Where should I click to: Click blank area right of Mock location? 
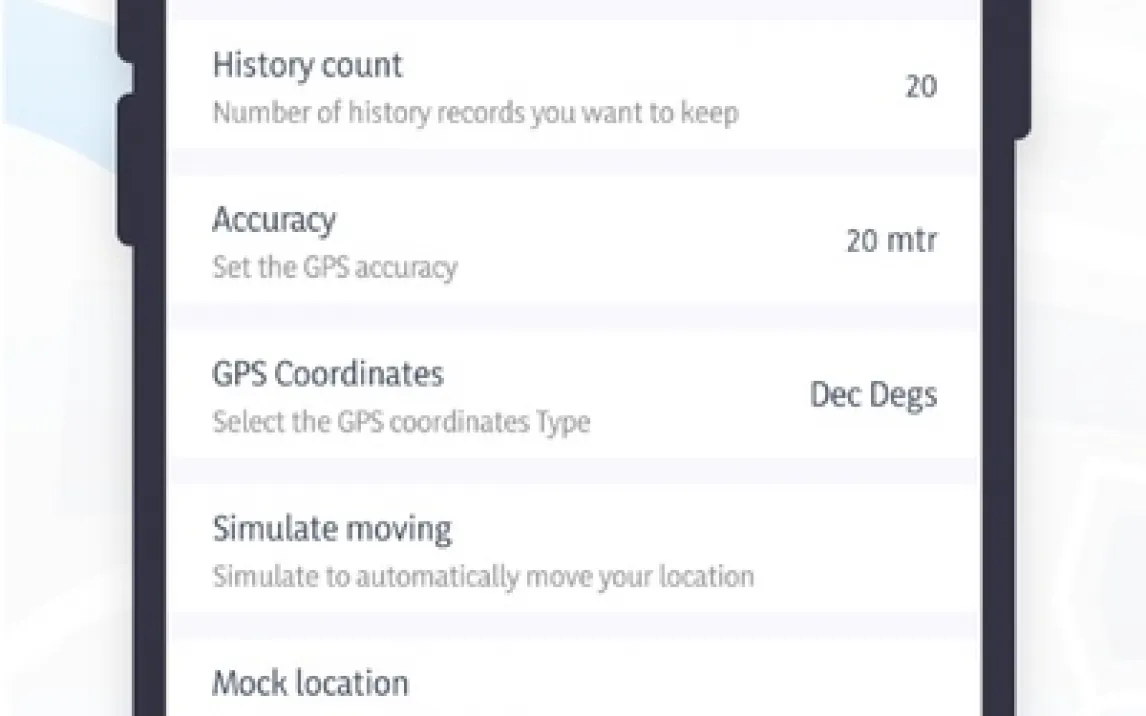[x=700, y=685]
